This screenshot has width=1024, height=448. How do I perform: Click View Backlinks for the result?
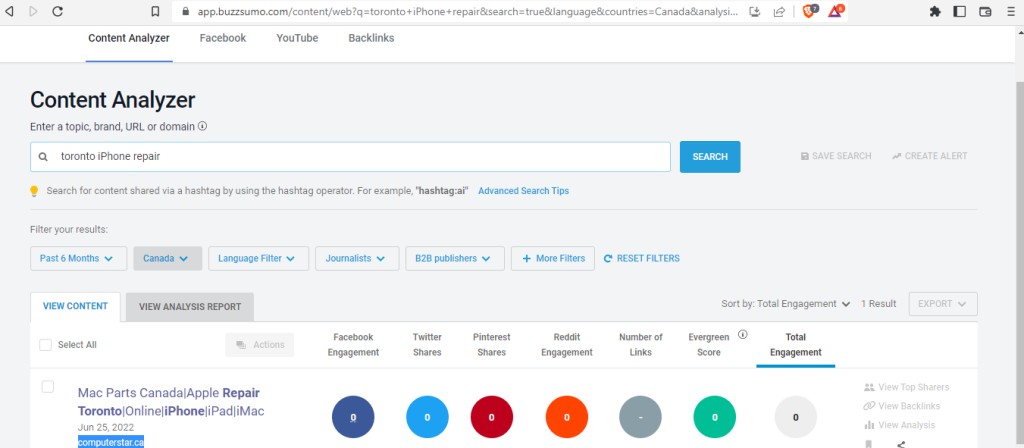tap(902, 406)
